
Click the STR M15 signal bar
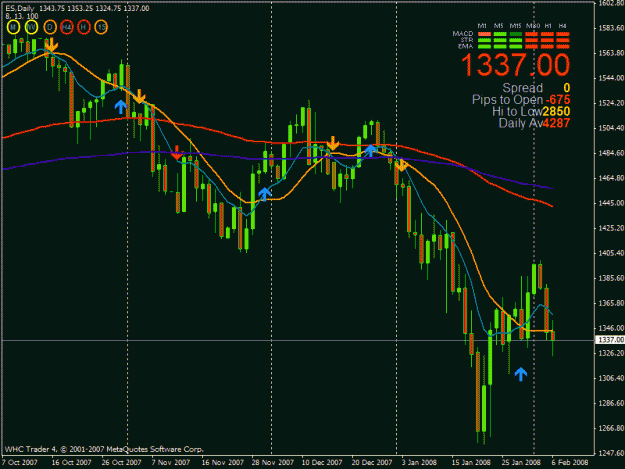point(516,40)
